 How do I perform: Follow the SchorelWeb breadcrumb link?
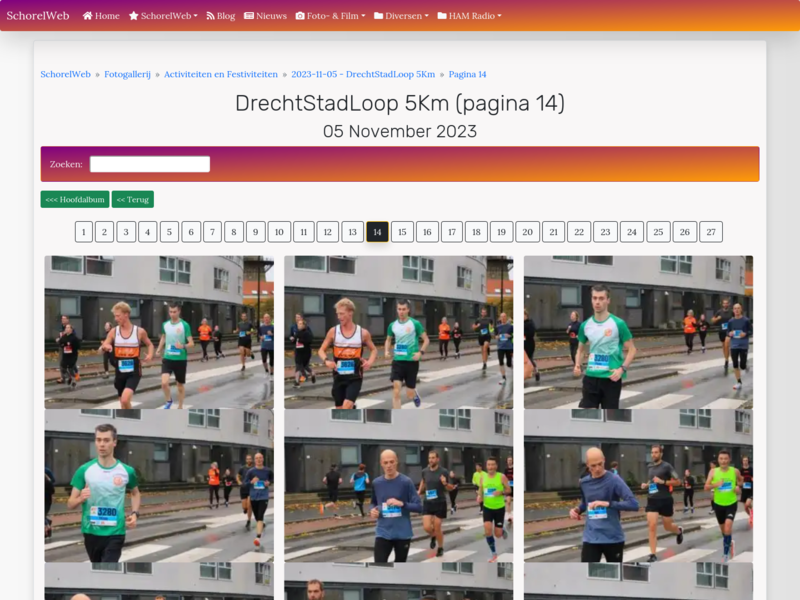pyautogui.click(x=65, y=74)
